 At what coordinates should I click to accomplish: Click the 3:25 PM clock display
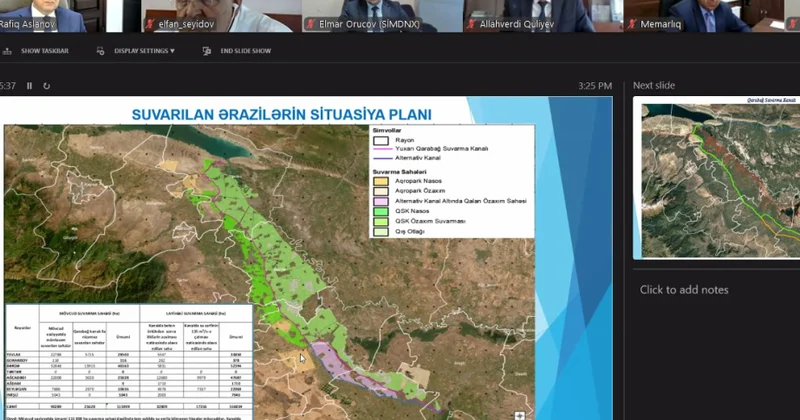coord(594,86)
